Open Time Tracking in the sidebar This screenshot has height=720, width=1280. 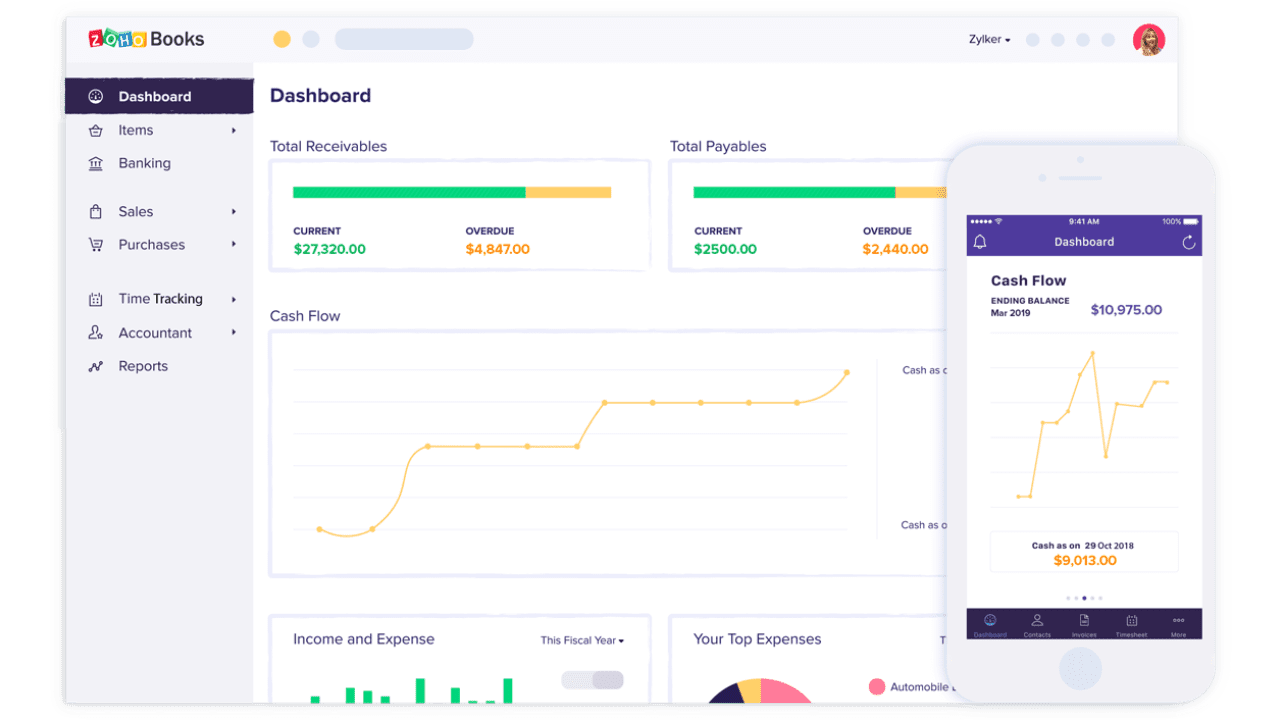click(159, 299)
